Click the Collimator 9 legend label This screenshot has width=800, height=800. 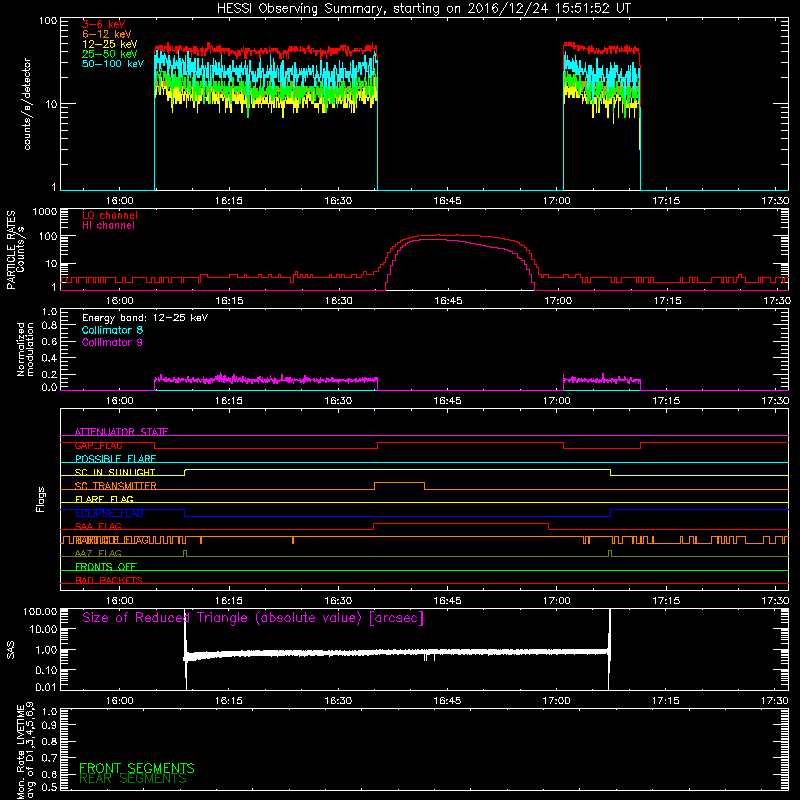(x=112, y=342)
